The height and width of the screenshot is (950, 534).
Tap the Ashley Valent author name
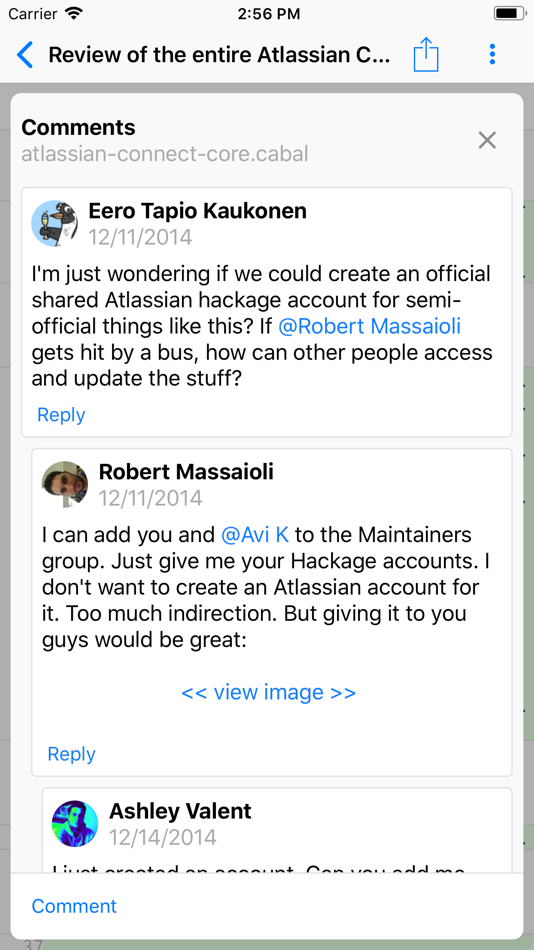tap(180, 811)
